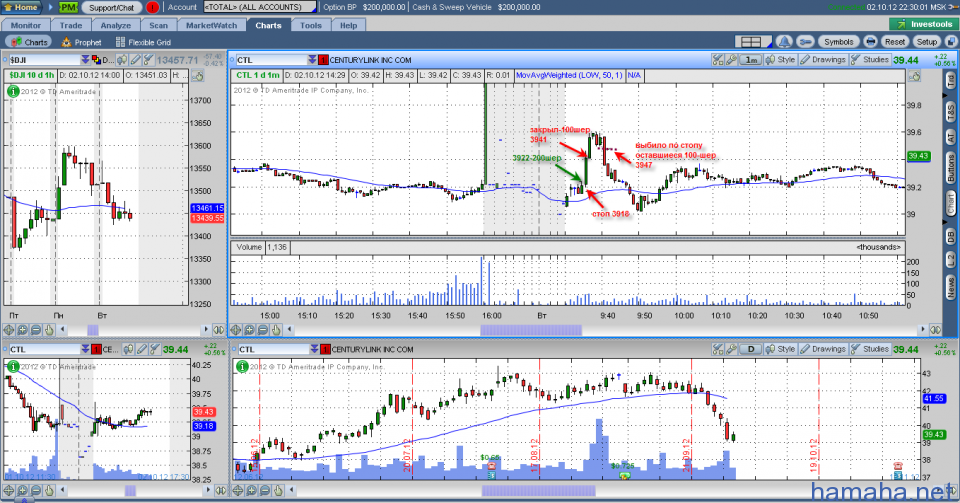Click the print chart icon
The image size is (960, 503).
[x=870, y=42]
